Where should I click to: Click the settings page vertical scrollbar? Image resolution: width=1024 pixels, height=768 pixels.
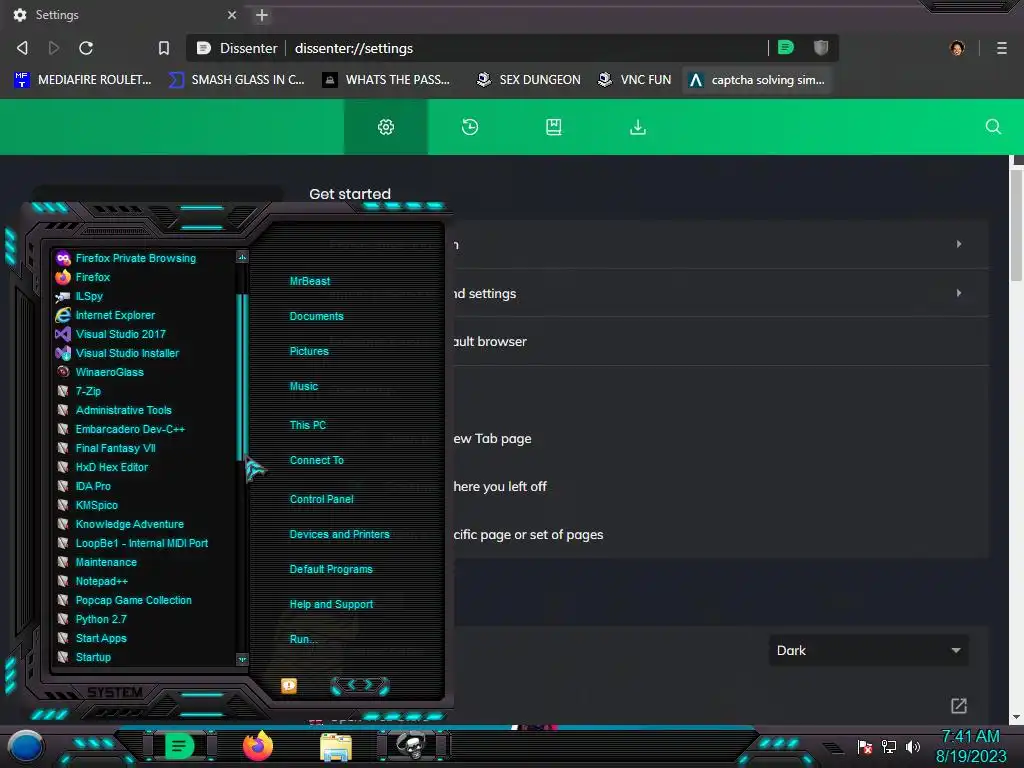pos(1016,225)
